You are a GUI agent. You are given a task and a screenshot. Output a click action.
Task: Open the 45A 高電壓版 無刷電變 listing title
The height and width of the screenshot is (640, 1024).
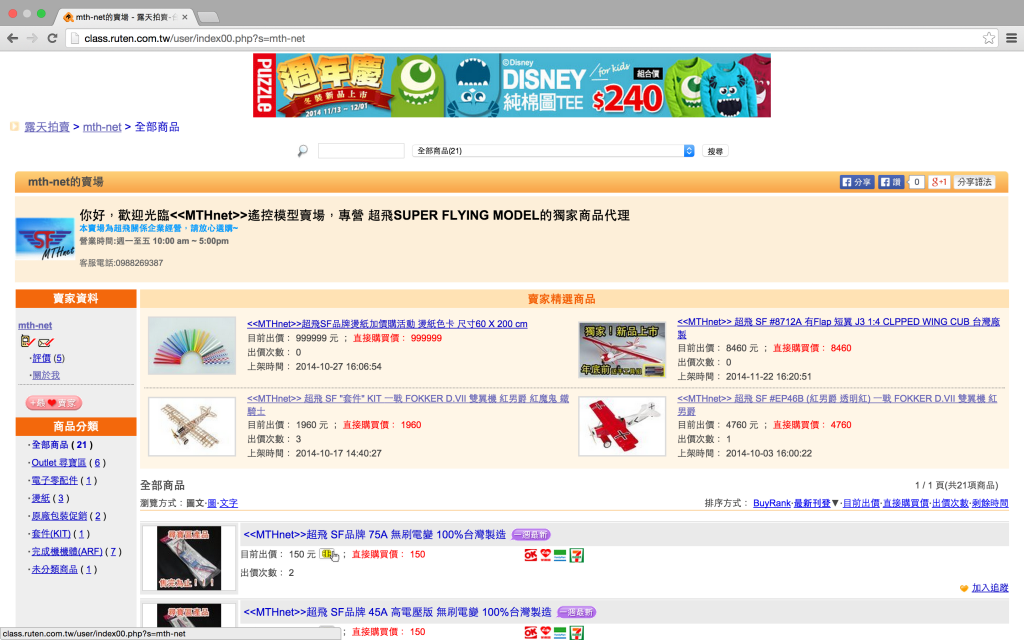coord(397,613)
